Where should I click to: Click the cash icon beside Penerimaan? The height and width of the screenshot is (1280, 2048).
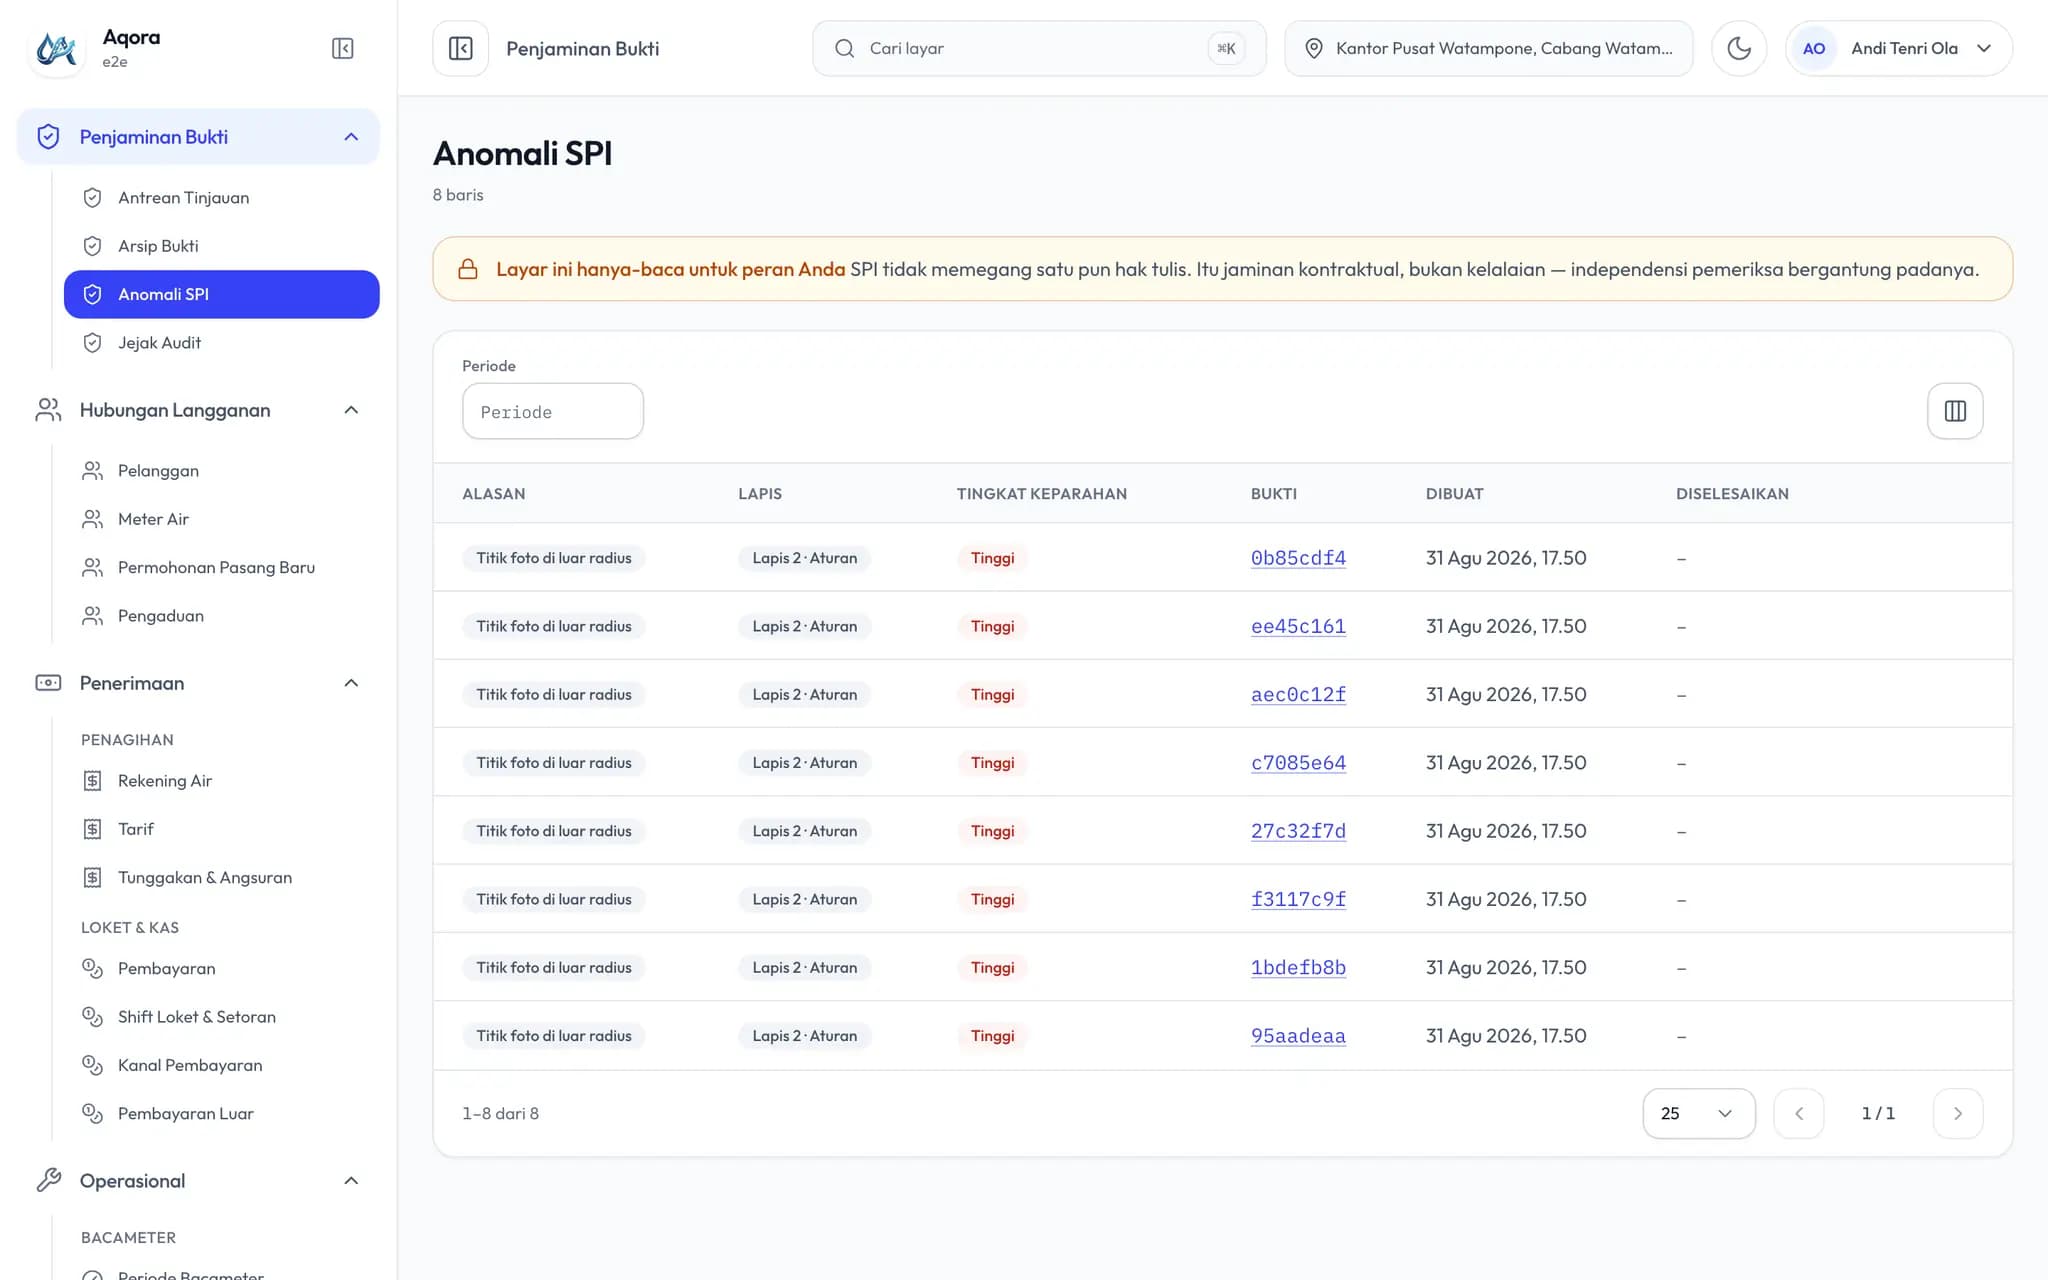(x=48, y=683)
